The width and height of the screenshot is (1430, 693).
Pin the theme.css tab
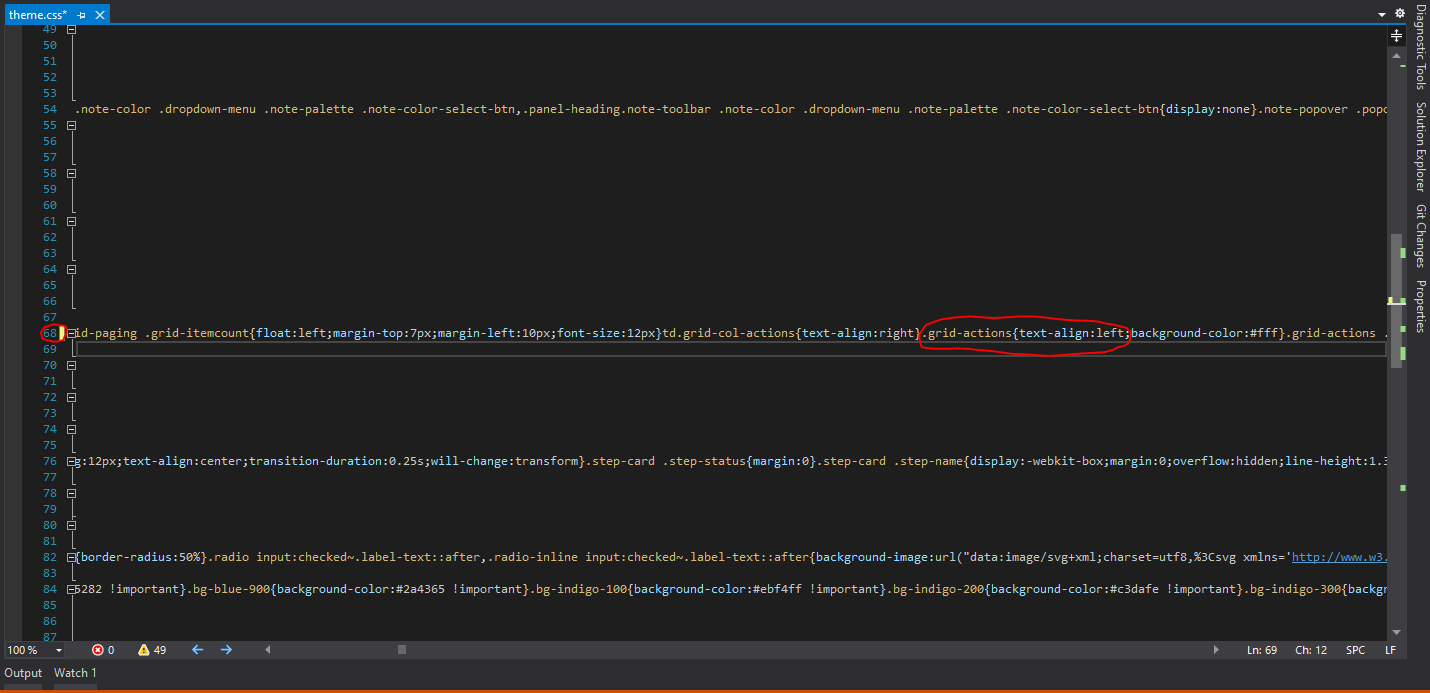pos(82,15)
